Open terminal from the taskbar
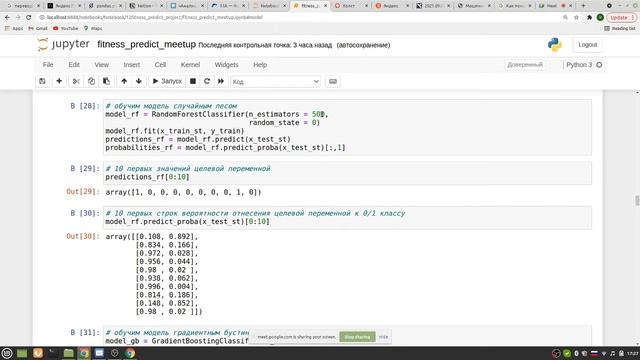The width and height of the screenshot is (640, 360). coord(53,353)
